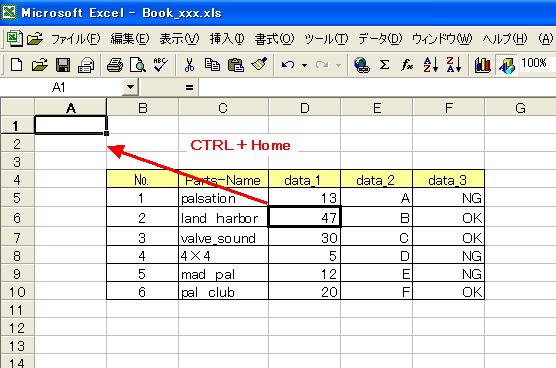Open the 編集(E) menu
Screen dimensions: 556x368
(x=130, y=39)
